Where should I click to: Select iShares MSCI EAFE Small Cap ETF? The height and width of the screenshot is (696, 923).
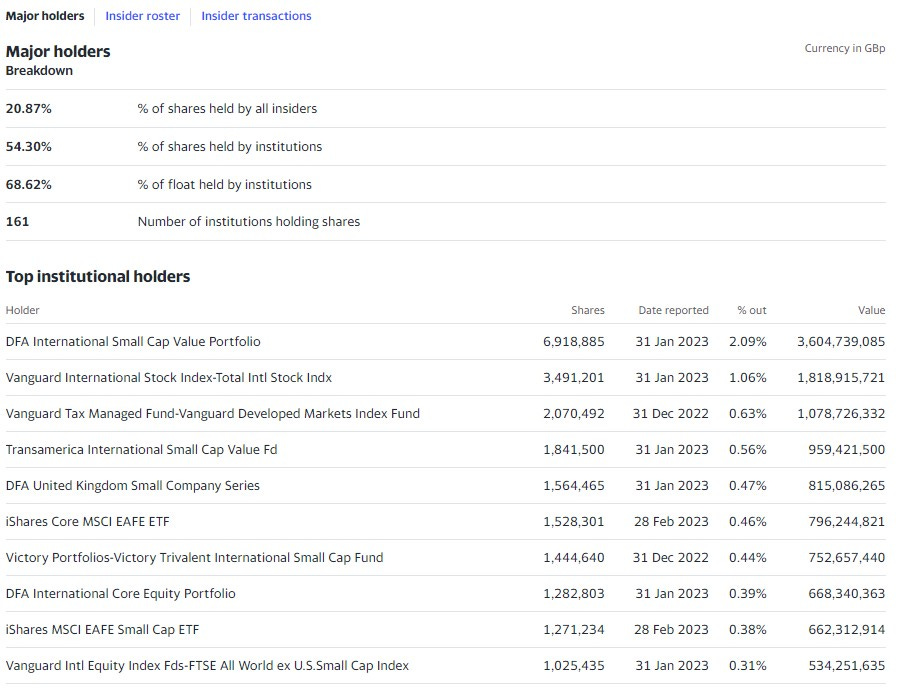click(x=102, y=629)
